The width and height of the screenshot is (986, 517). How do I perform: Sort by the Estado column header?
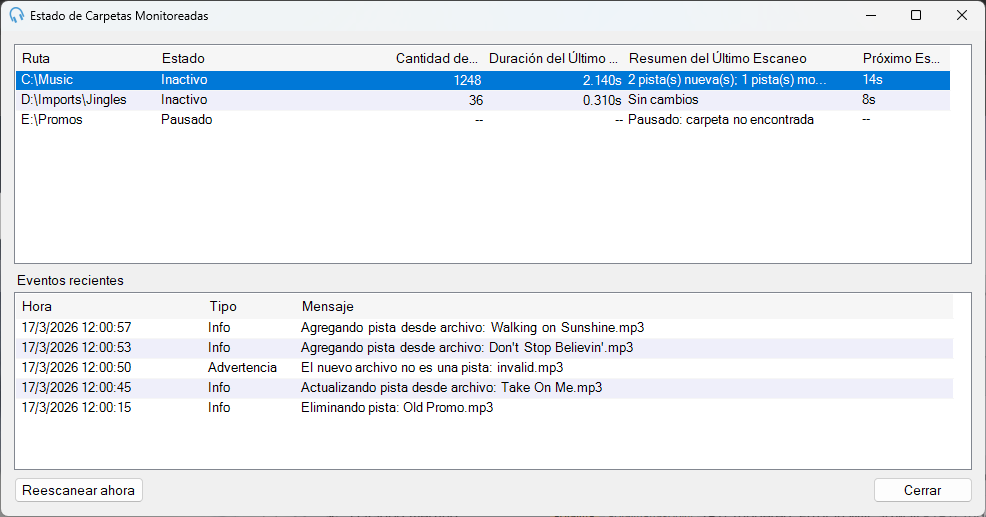[x=183, y=58]
